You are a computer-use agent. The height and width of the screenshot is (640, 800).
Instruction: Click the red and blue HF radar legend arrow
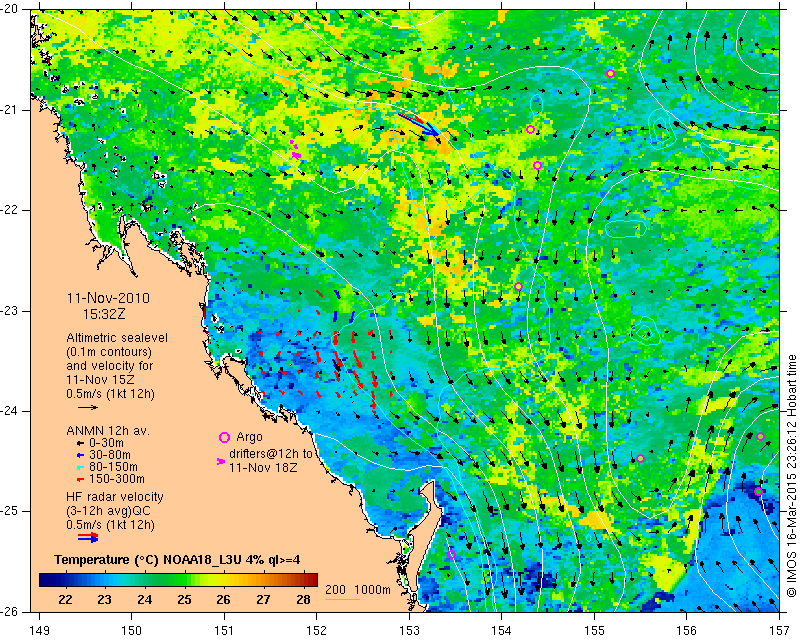click(x=88, y=537)
